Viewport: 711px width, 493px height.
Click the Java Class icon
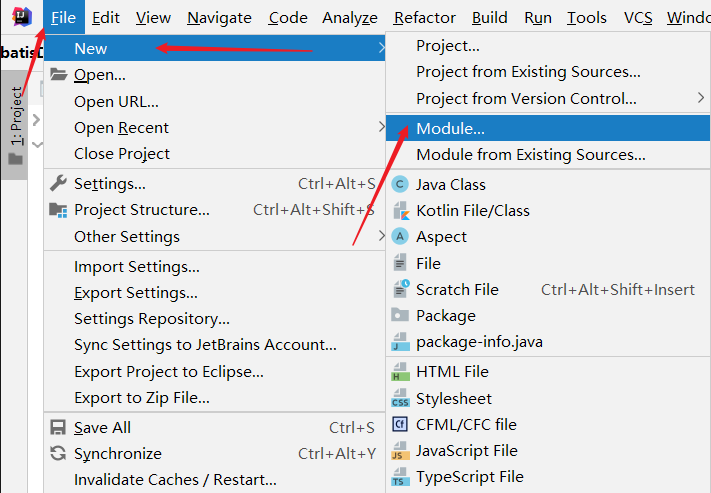tap(400, 185)
